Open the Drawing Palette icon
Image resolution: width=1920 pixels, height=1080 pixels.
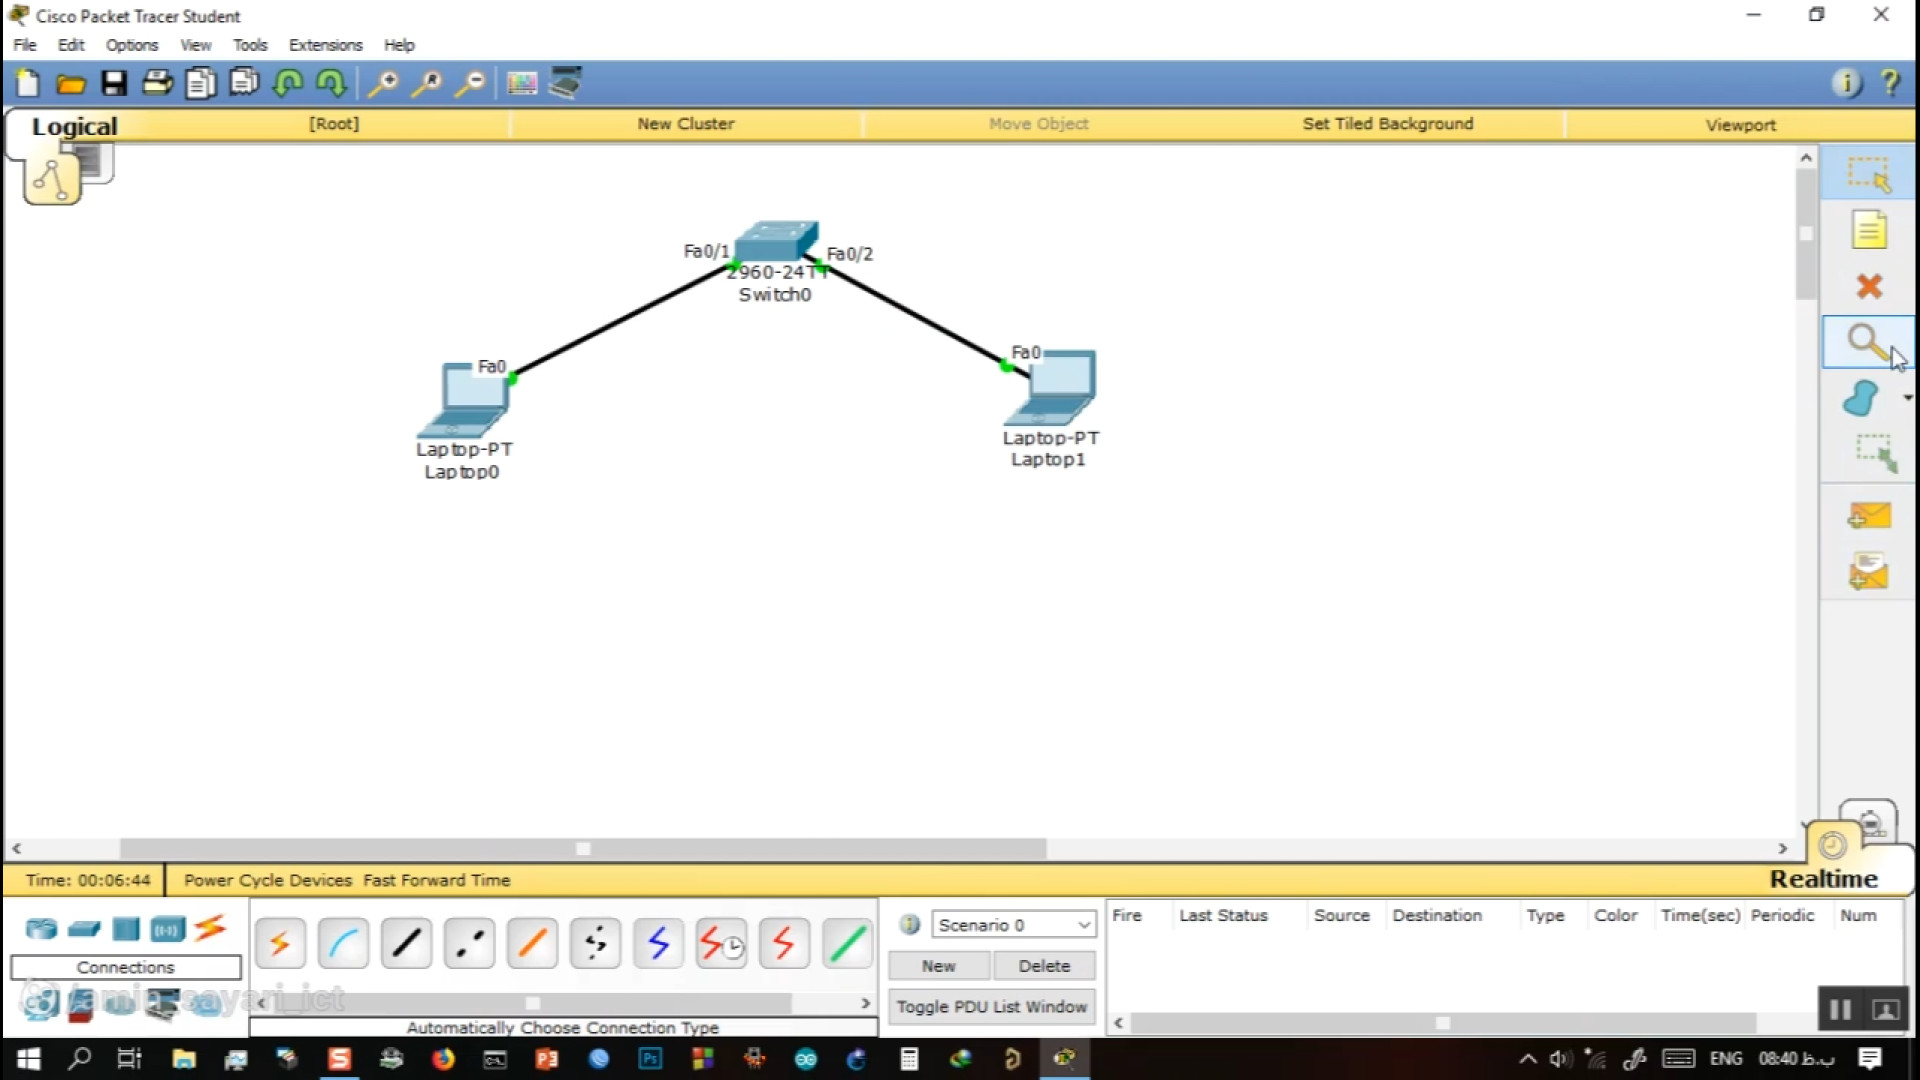[x=522, y=83]
